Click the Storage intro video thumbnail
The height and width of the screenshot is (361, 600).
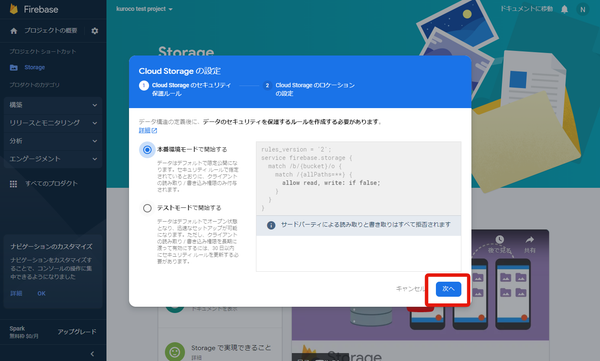[420, 285]
